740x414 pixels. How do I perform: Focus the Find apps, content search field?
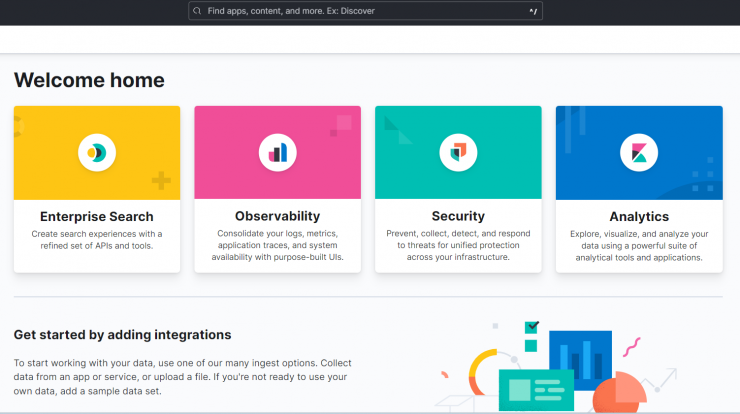pos(365,11)
